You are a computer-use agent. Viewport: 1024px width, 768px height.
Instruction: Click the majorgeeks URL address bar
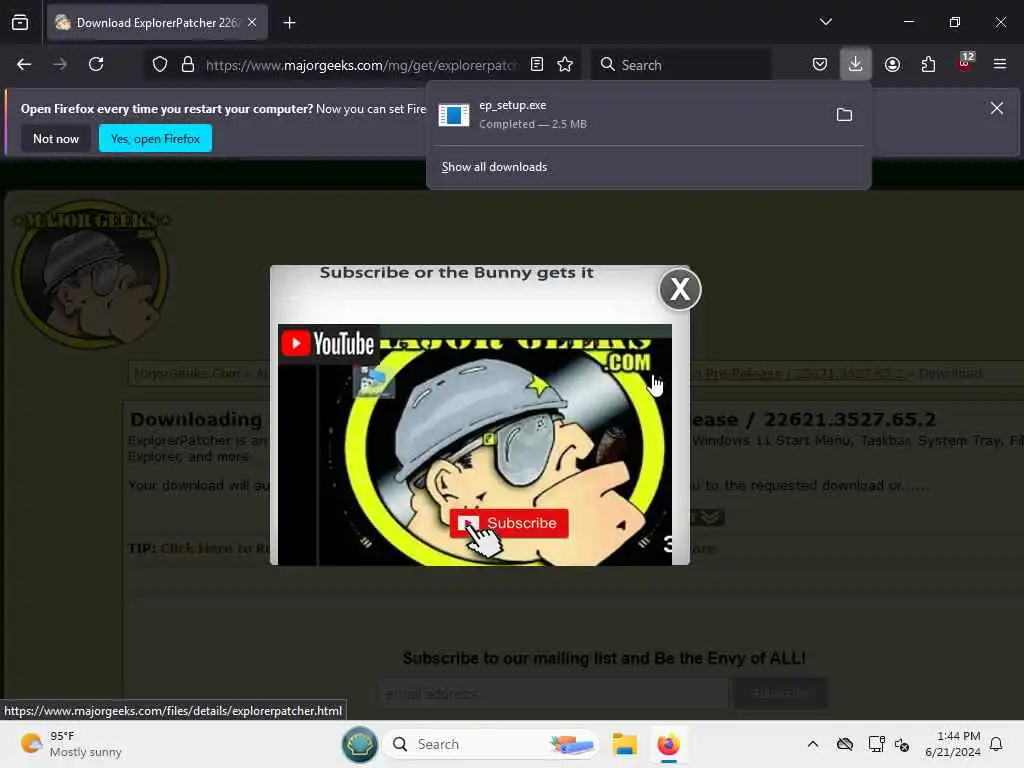(361, 65)
